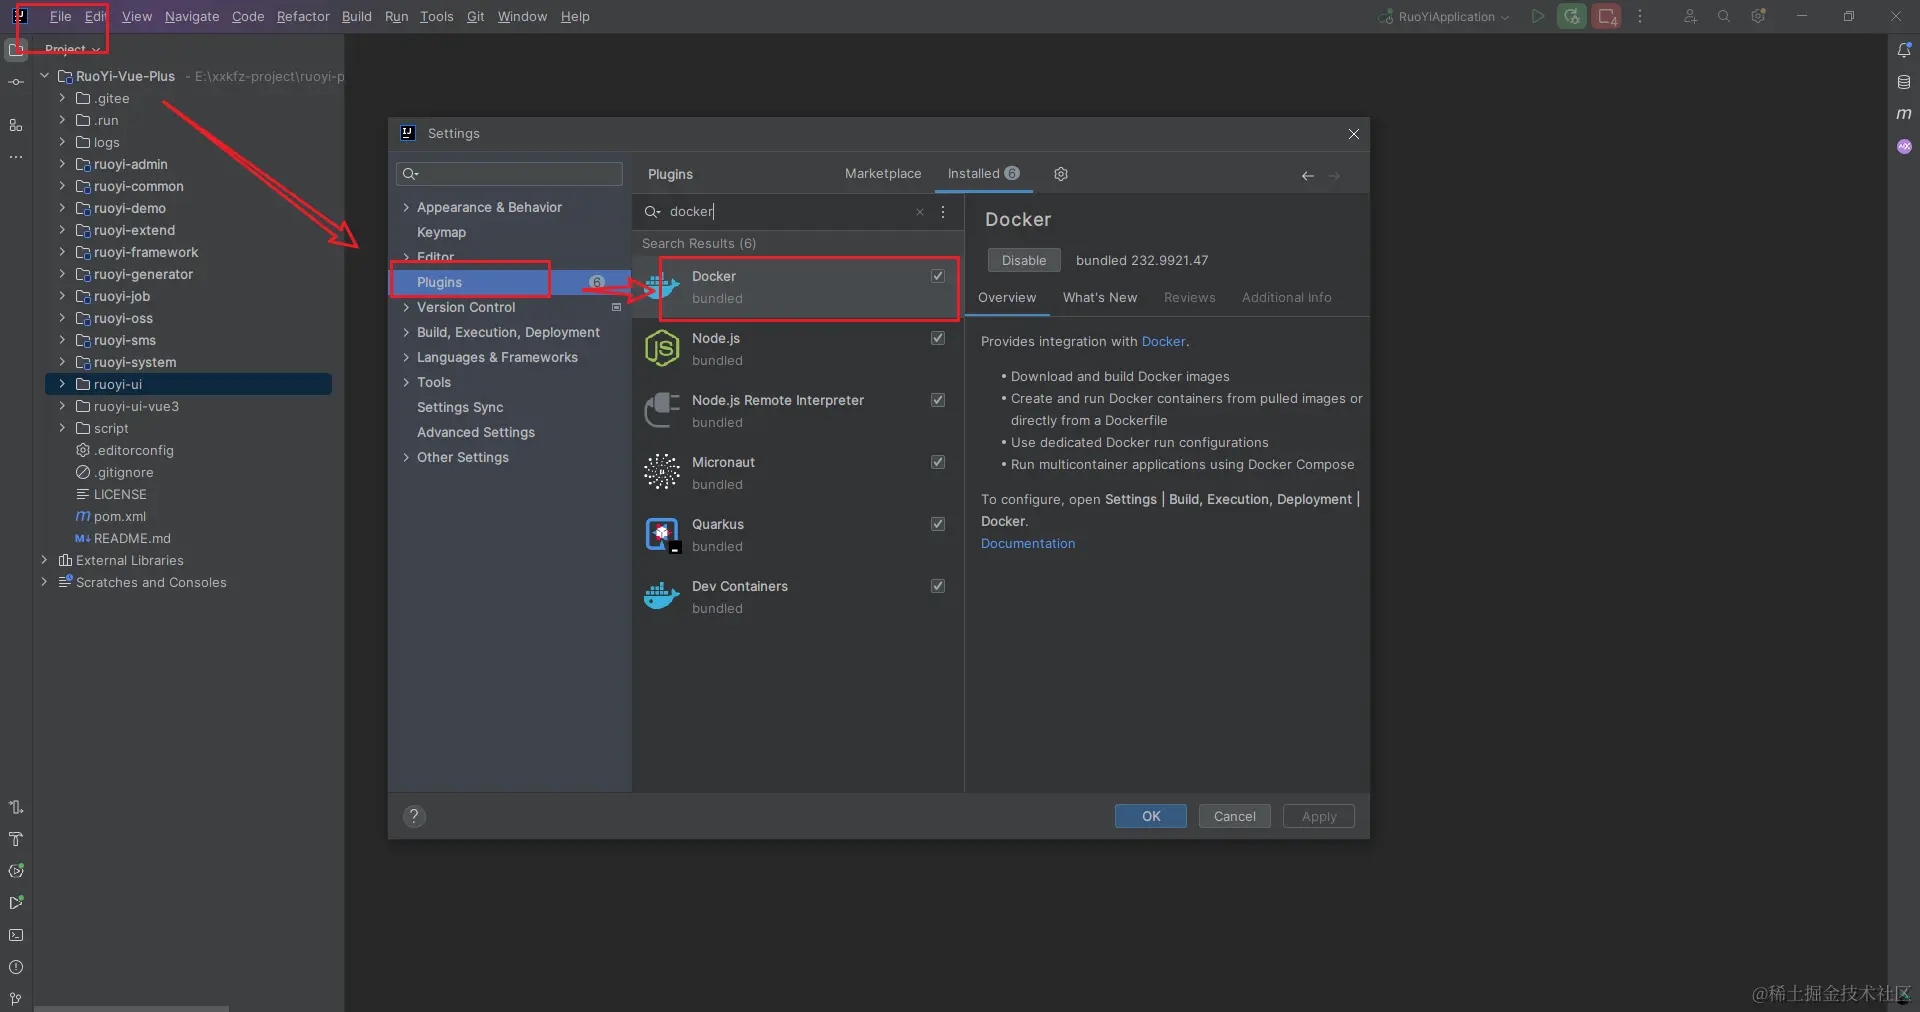This screenshot has height=1012, width=1920.
Task: Open the Refactor menu
Action: pyautogui.click(x=303, y=17)
